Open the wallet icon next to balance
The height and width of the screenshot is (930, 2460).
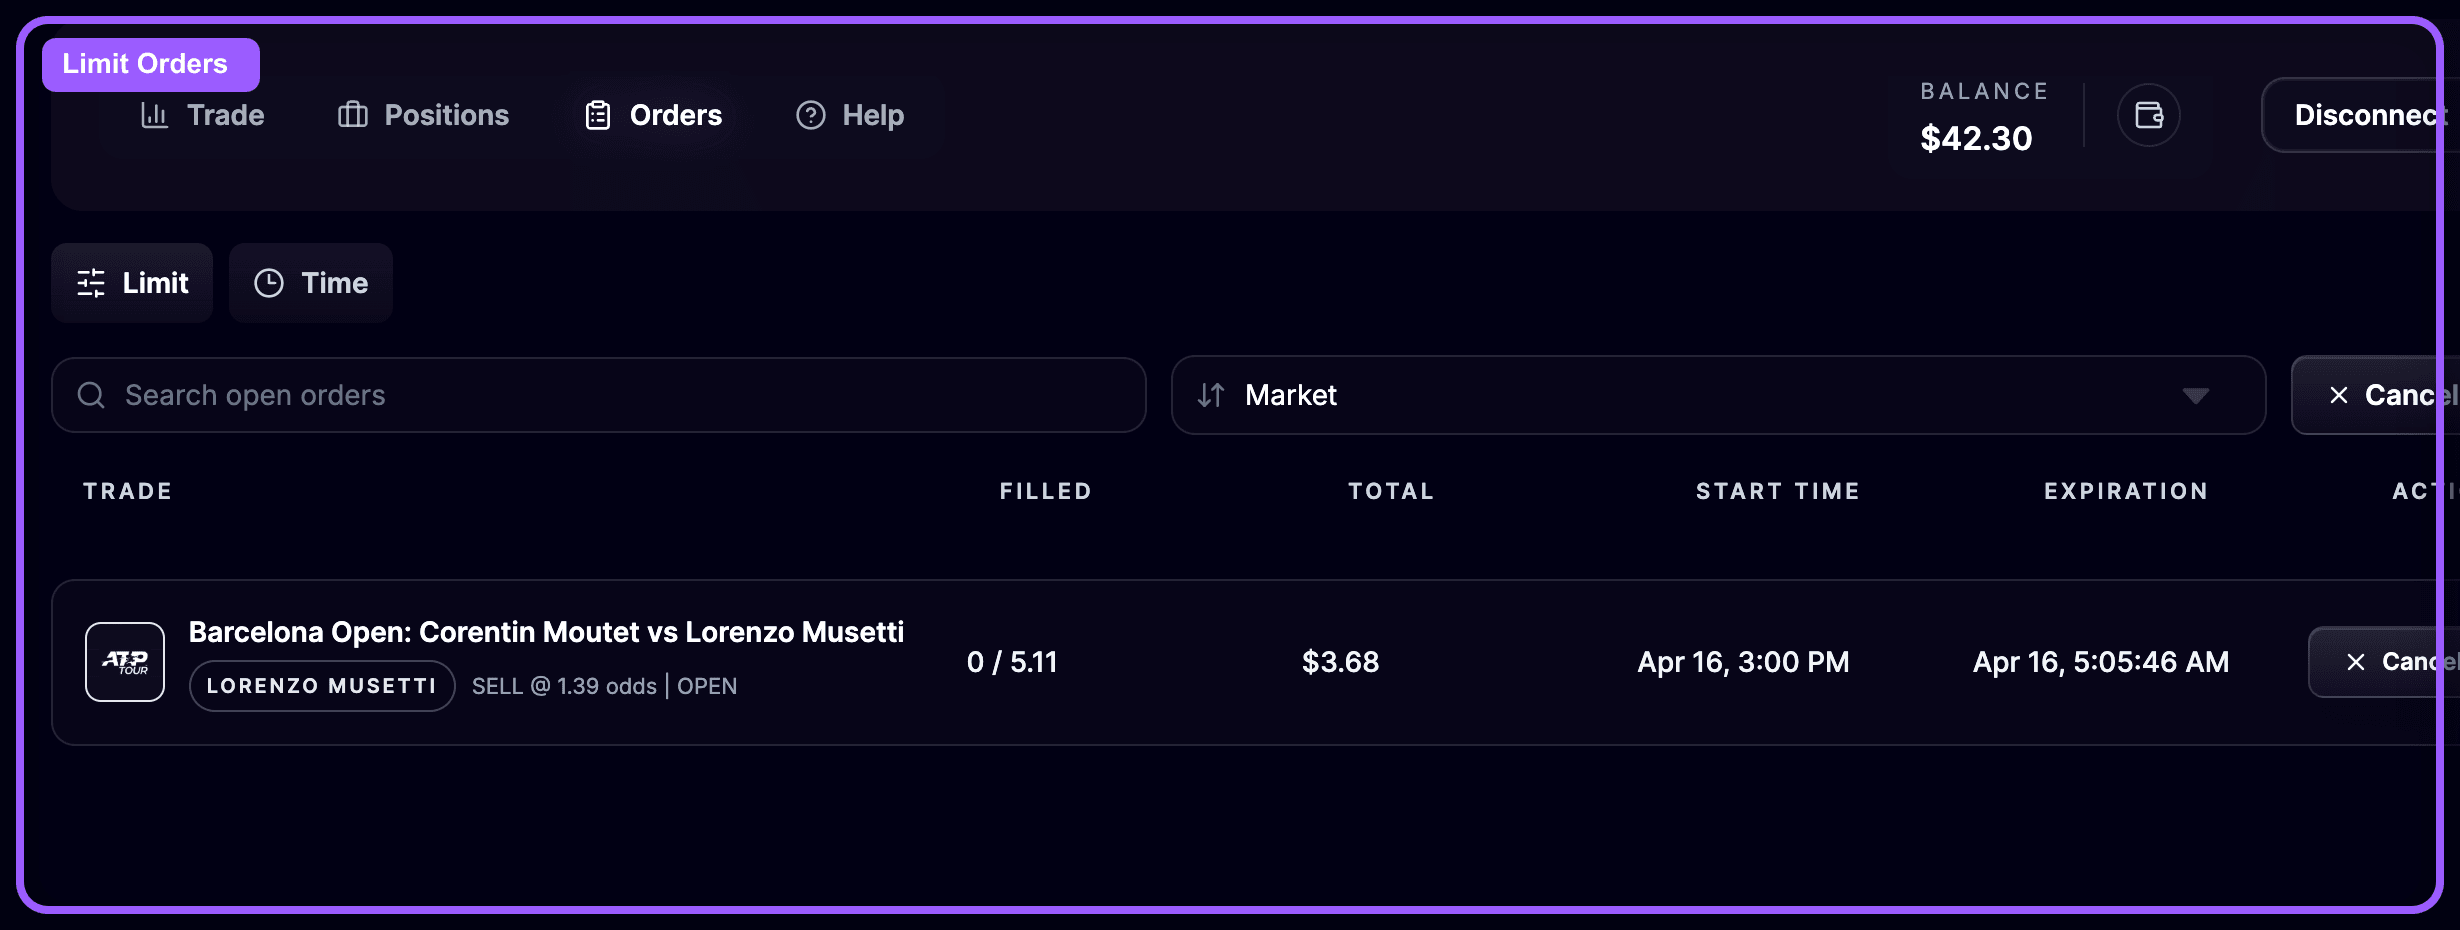(2150, 115)
